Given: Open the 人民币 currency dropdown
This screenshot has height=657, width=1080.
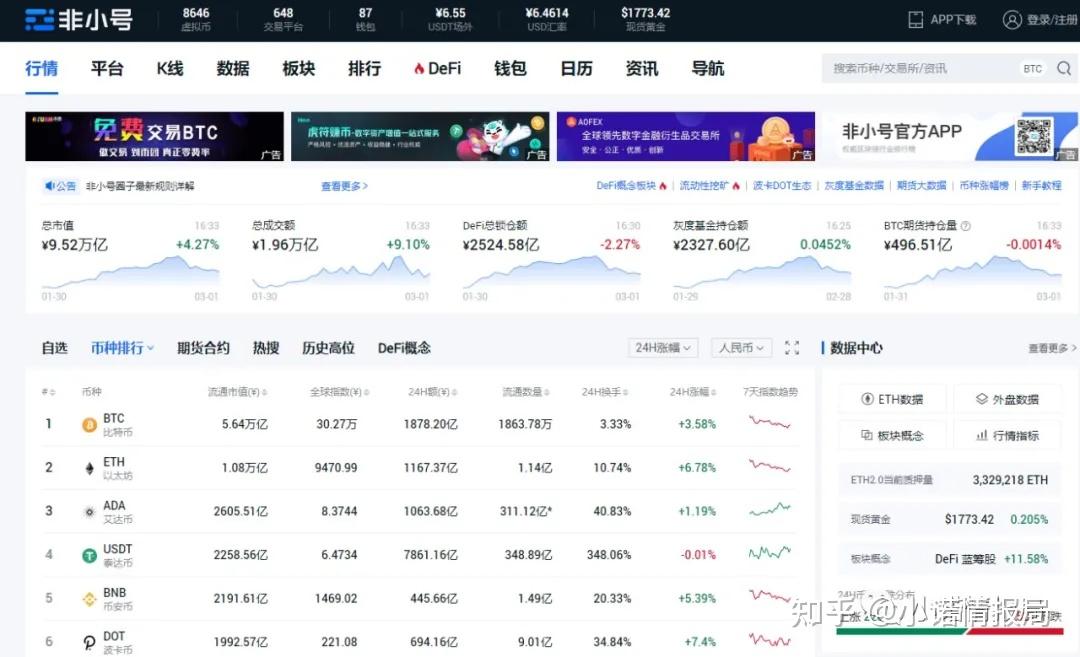Looking at the screenshot, I should point(741,348).
